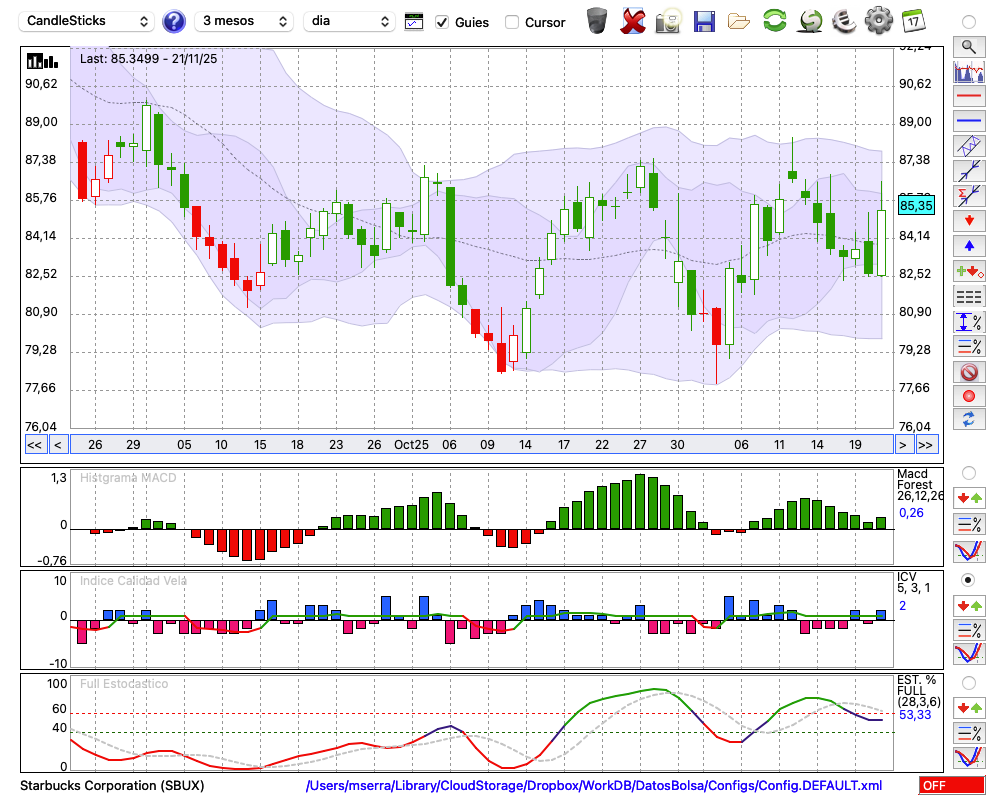The width and height of the screenshot is (1000, 800).
Task: Expand the 3 mesos period dropdown
Action: coord(243,21)
